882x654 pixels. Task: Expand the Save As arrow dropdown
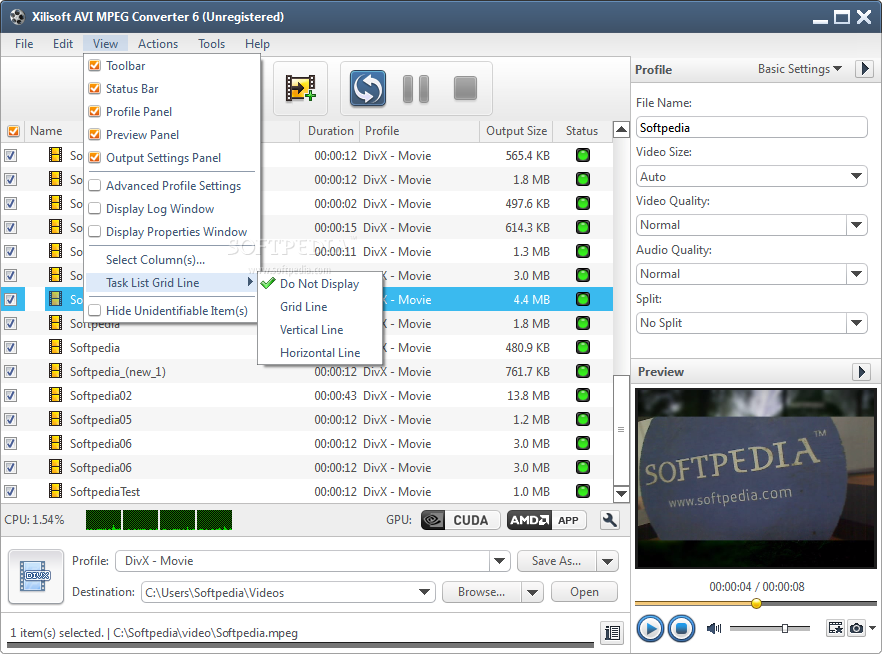point(608,561)
